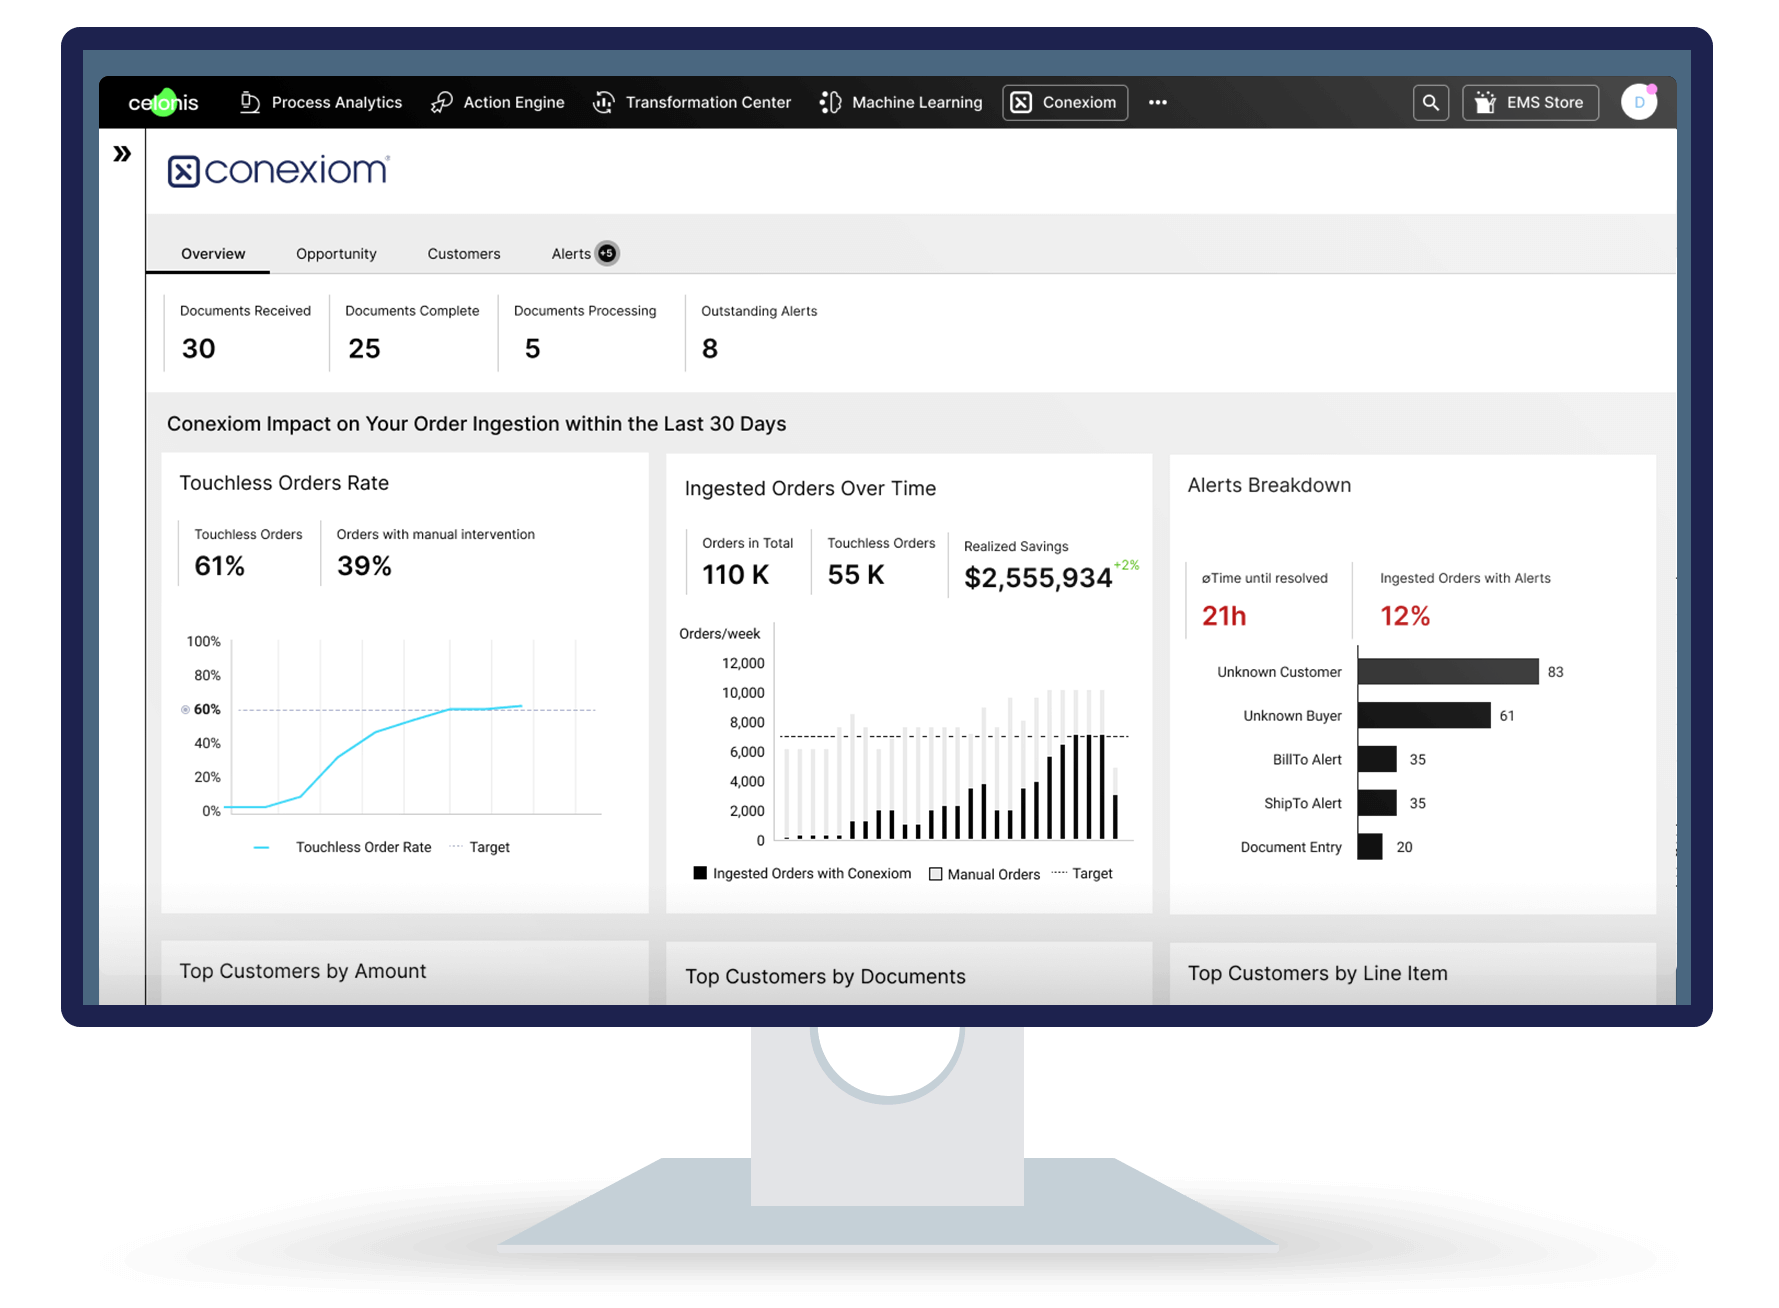Viewport: 1779px width, 1308px height.
Task: Expand sidebar with double chevron
Action: pyautogui.click(x=122, y=154)
